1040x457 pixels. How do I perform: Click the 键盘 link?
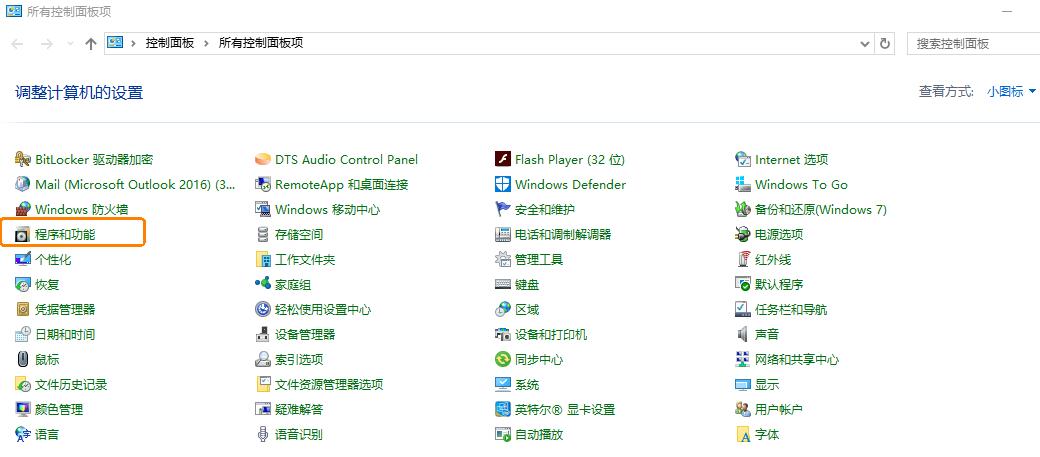pos(527,285)
